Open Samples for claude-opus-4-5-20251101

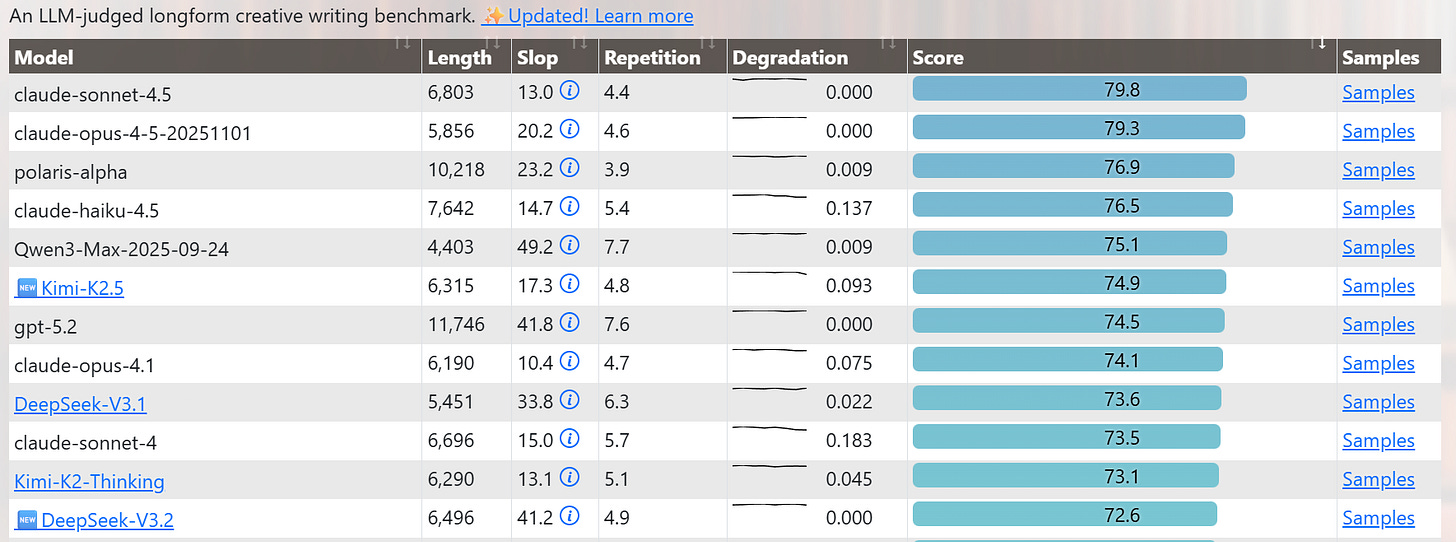1378,131
